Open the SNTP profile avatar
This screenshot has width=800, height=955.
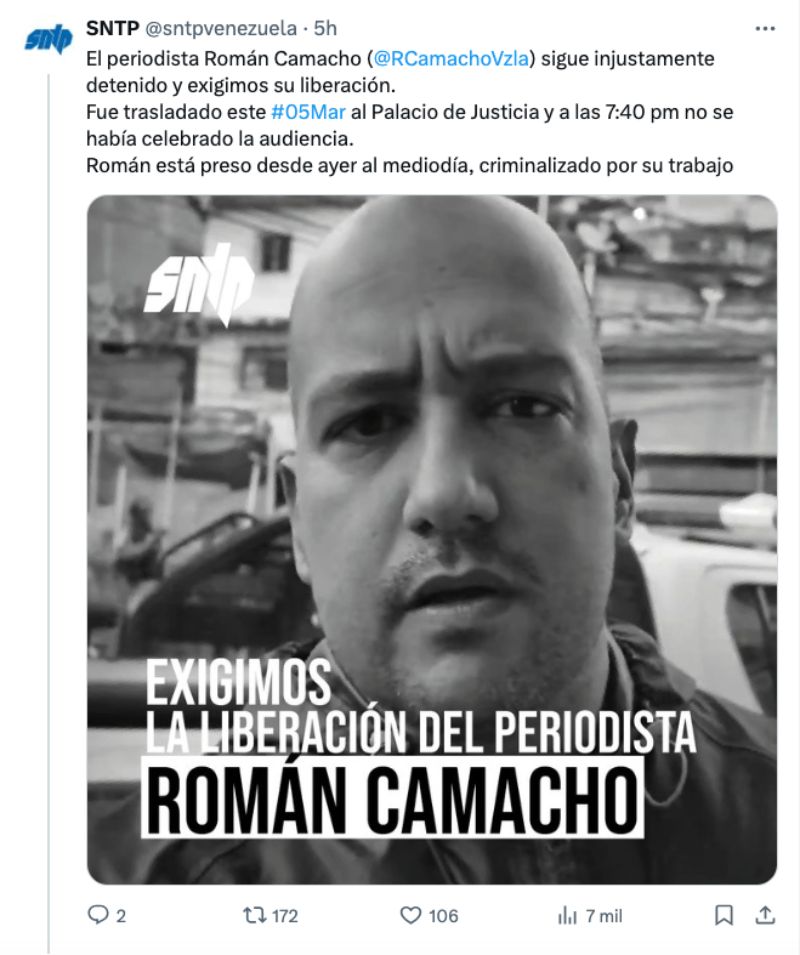click(48, 39)
